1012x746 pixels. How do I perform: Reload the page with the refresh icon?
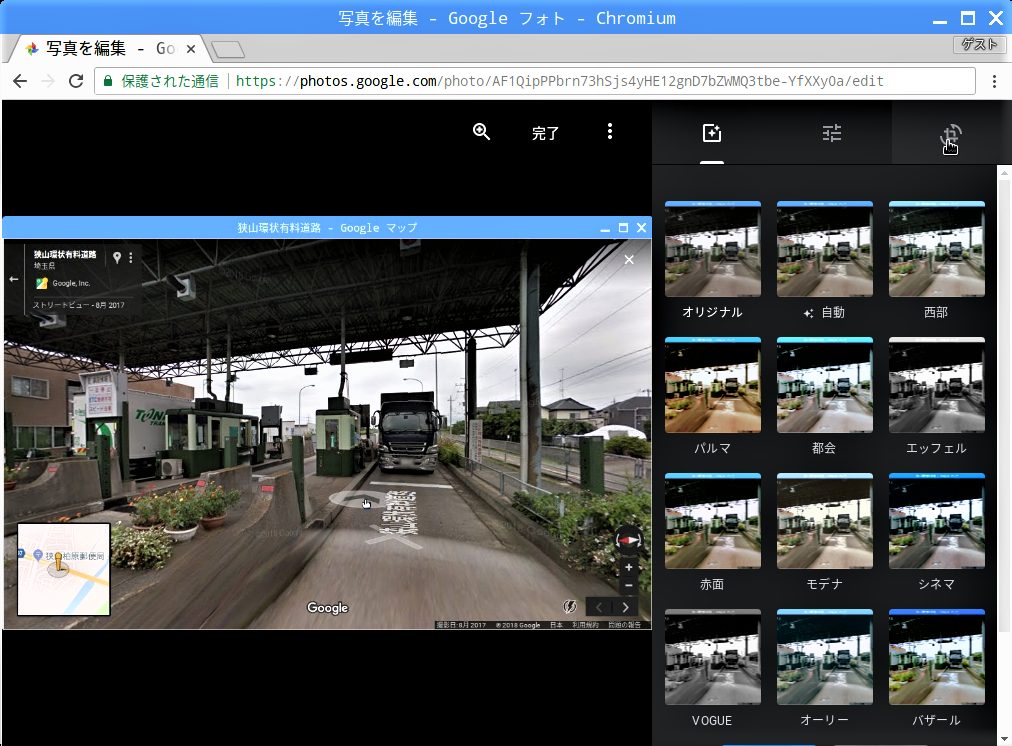(x=76, y=81)
